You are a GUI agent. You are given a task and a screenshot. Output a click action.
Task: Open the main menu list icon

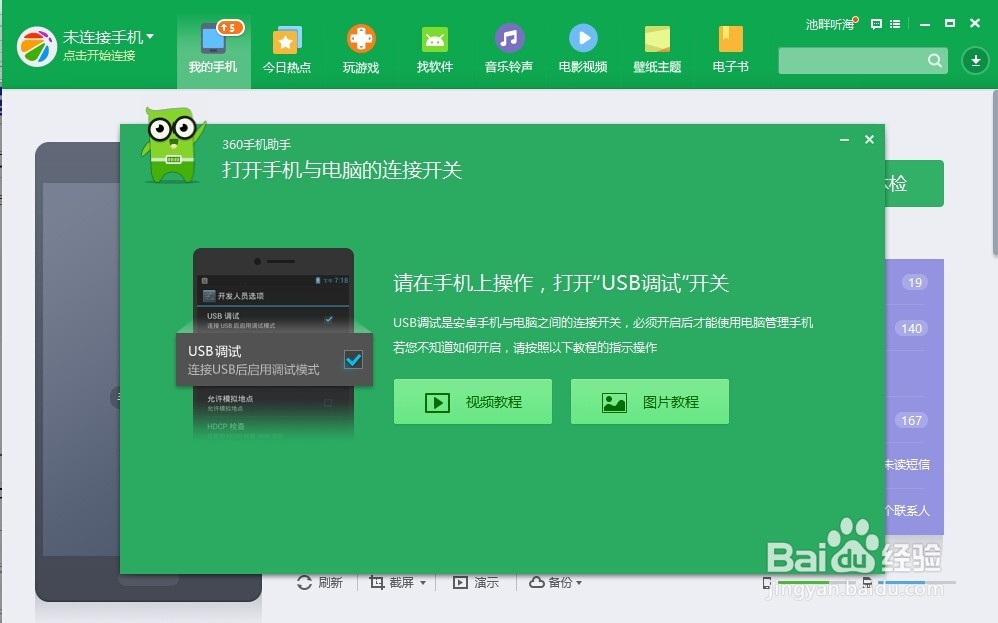click(895, 24)
